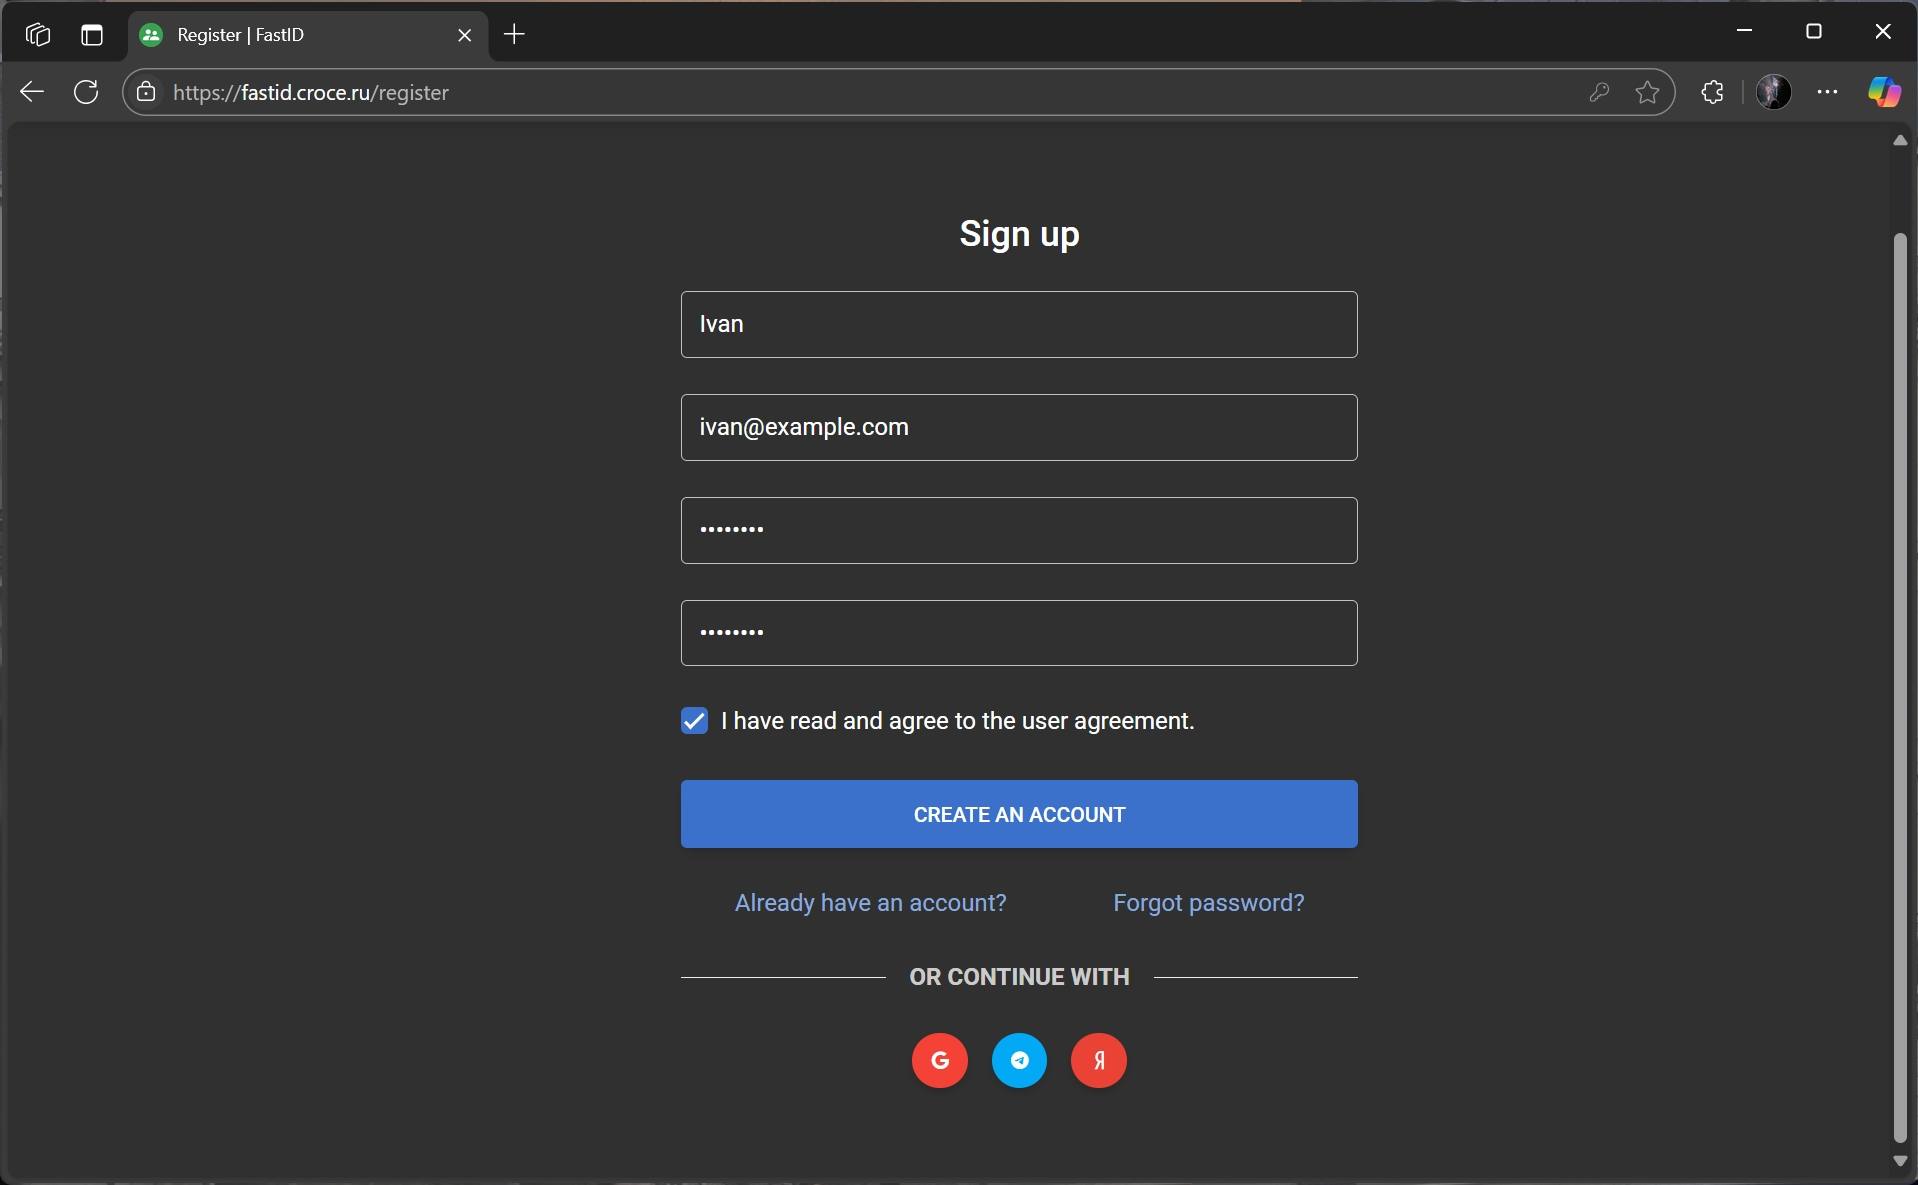Minimize the browser window

pyautogui.click(x=1744, y=32)
